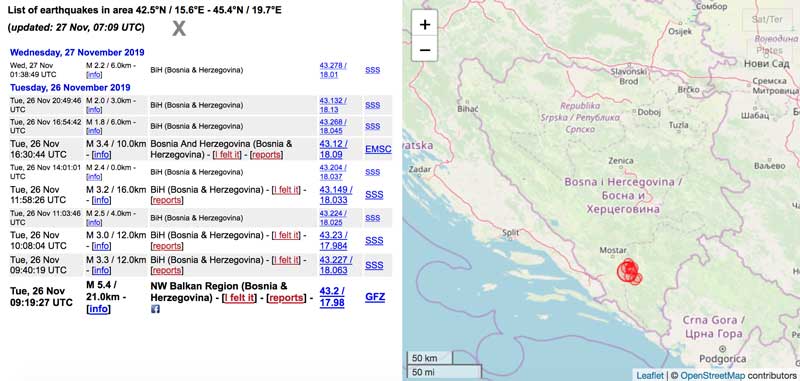Open SSS source for 10:08:04 quake
Screen dimensions: 800x381
tap(374, 240)
